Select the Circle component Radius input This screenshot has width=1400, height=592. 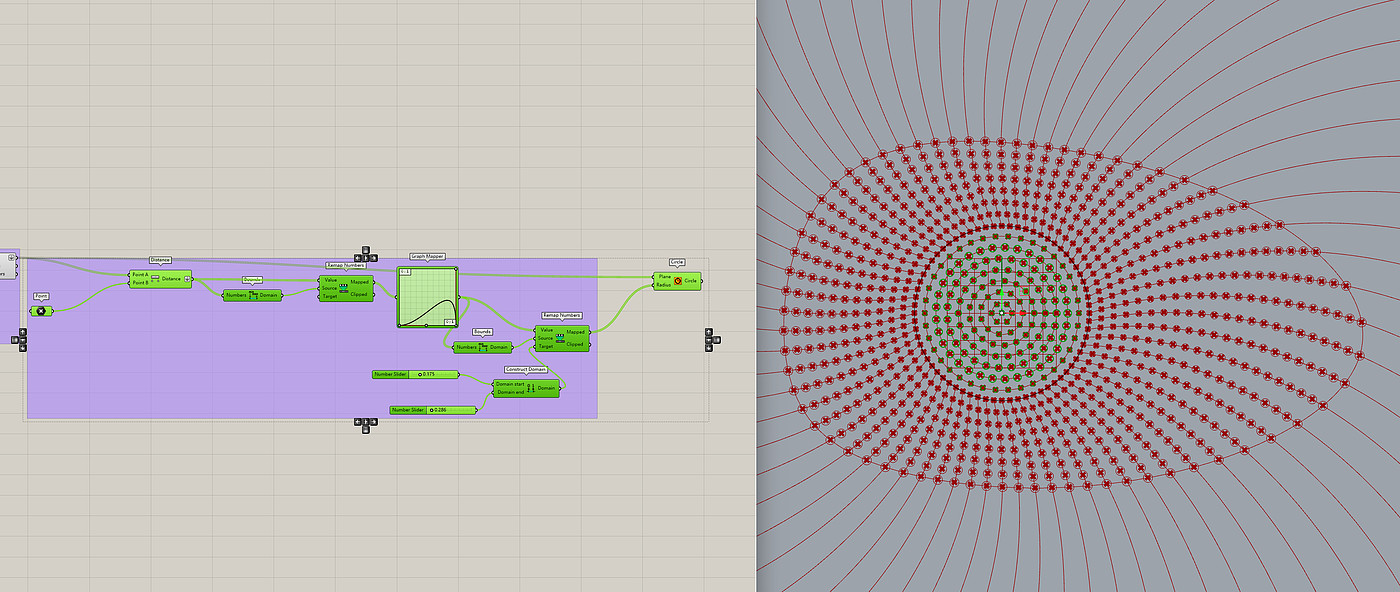tap(664, 285)
